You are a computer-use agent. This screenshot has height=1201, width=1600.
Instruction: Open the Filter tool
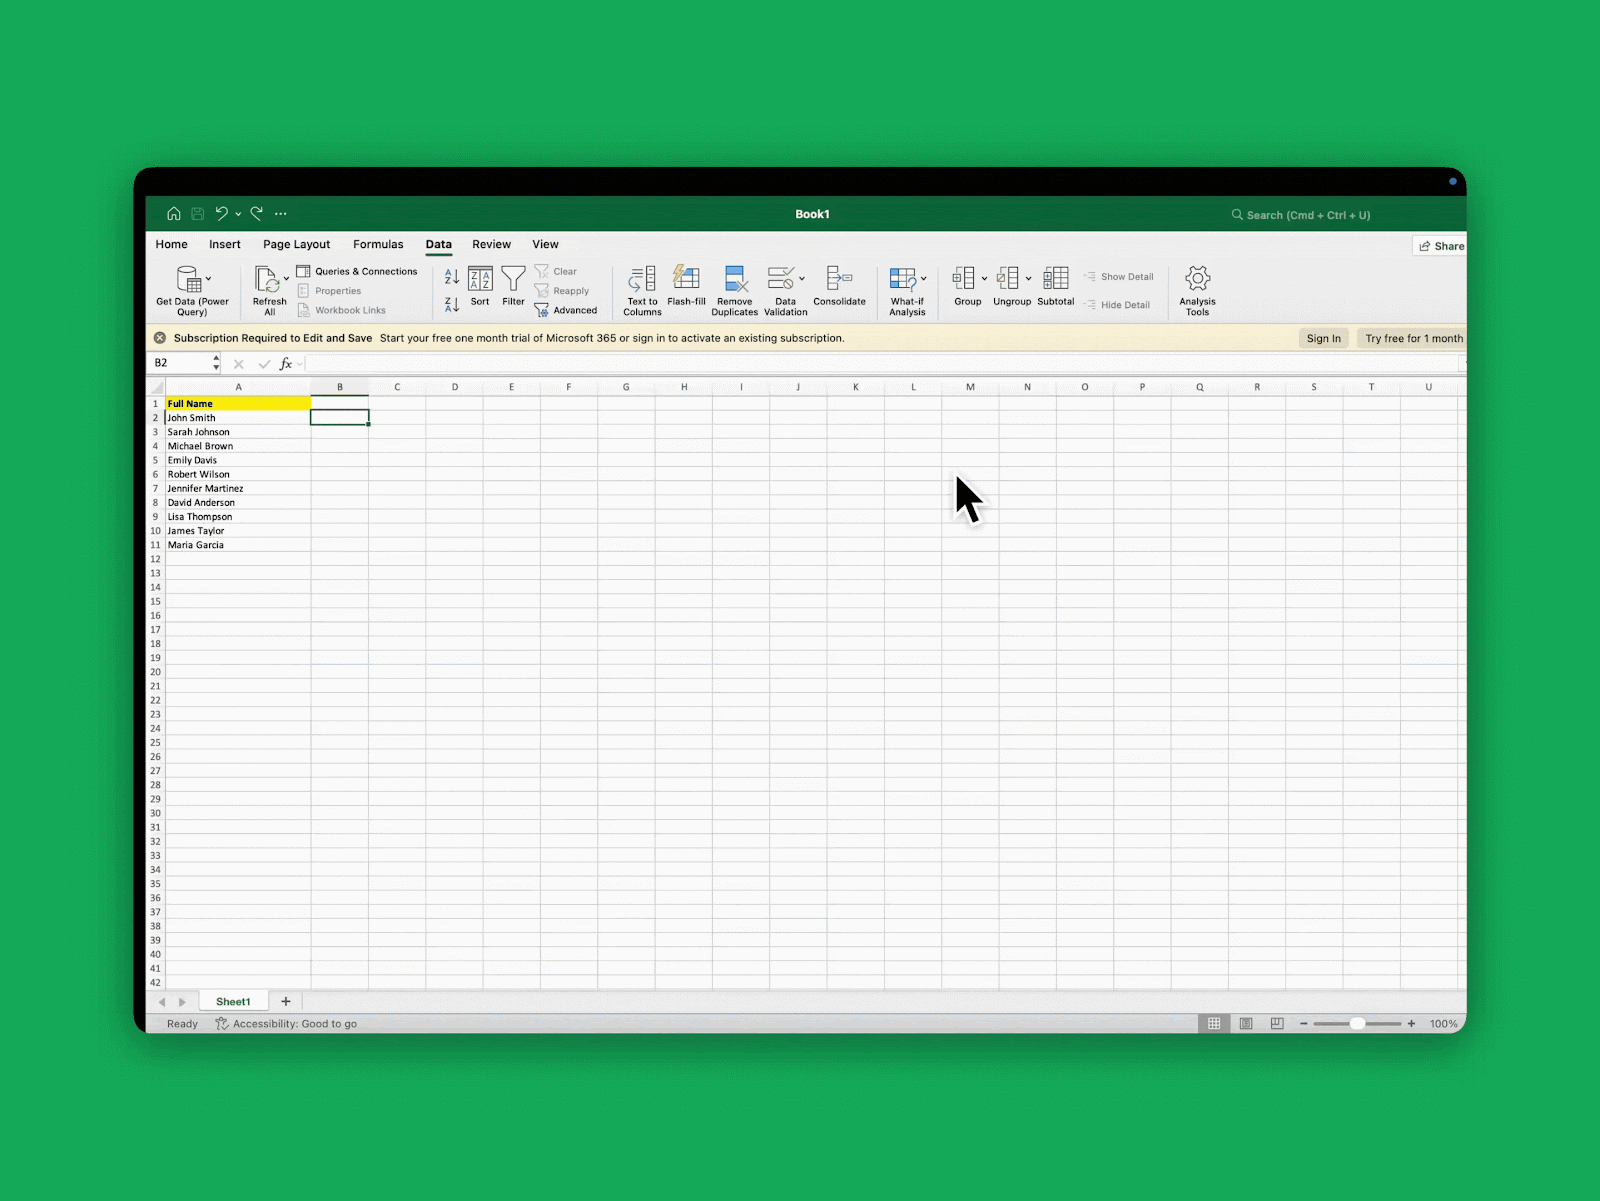513,290
